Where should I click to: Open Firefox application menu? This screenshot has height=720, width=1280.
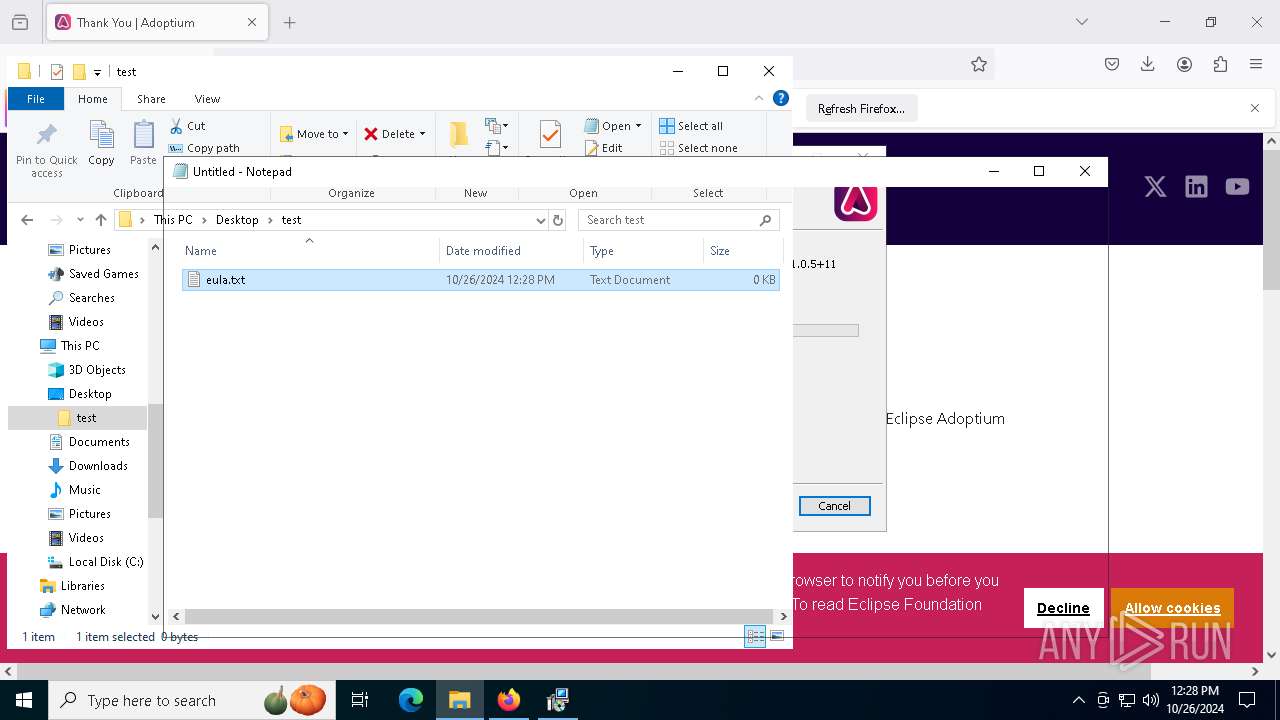click(x=1256, y=64)
